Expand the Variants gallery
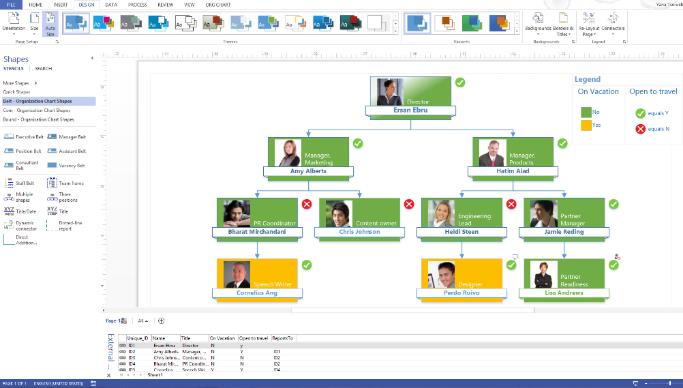Screen dimensions: 683x388 point(517,30)
